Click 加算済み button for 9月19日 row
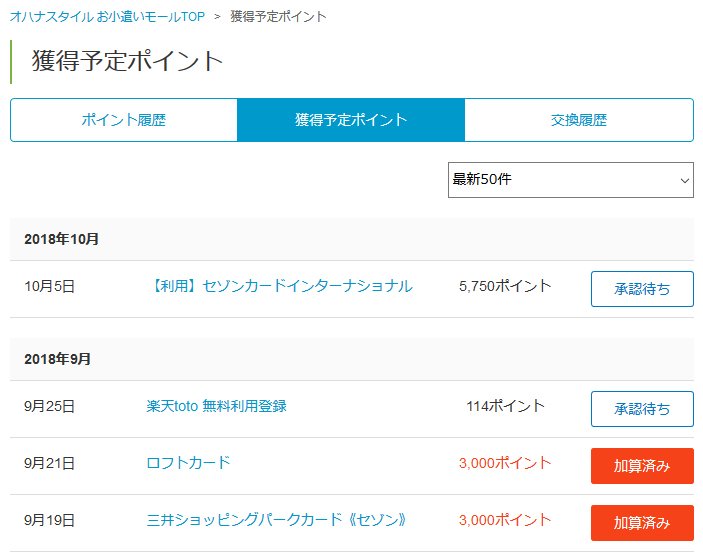 642,523
